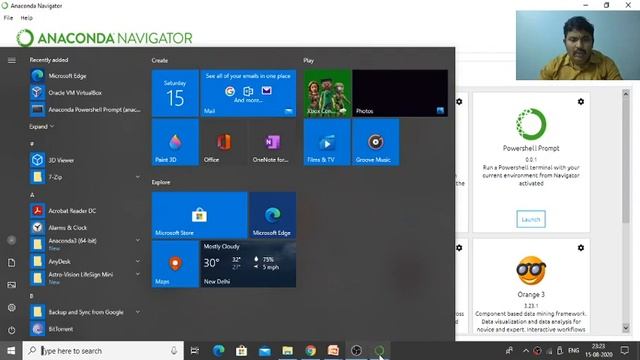Click the Orange 3 application logo

531,271
